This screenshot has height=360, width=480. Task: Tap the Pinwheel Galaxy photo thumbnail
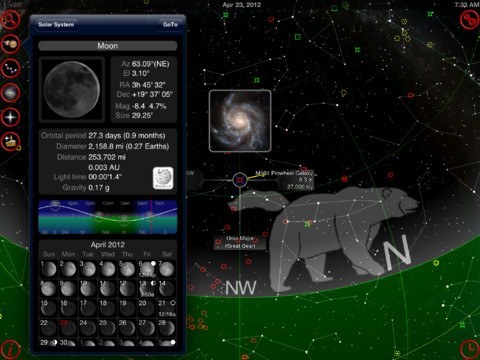click(x=240, y=121)
